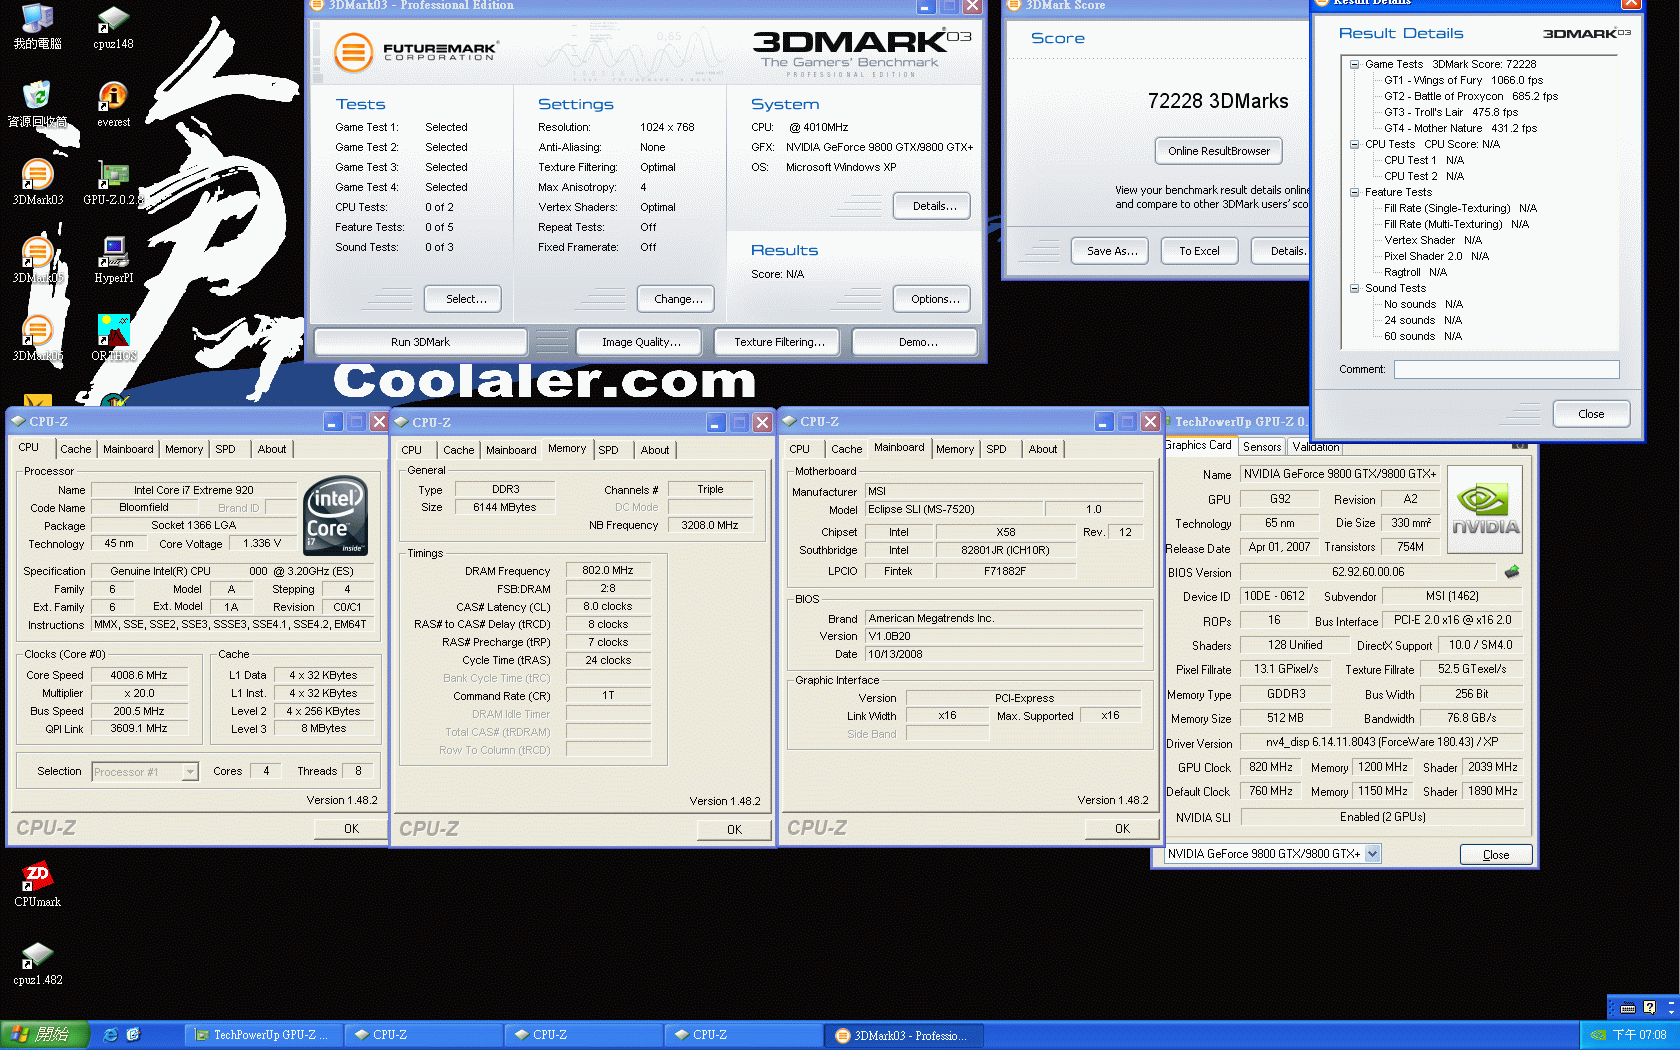Launch the 3DMark03 desktop shortcut

[x=37, y=183]
